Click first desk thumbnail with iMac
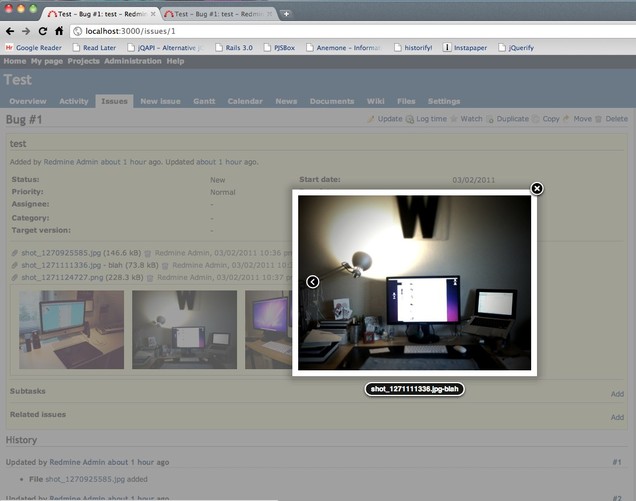The height and width of the screenshot is (501, 636). 71,329
